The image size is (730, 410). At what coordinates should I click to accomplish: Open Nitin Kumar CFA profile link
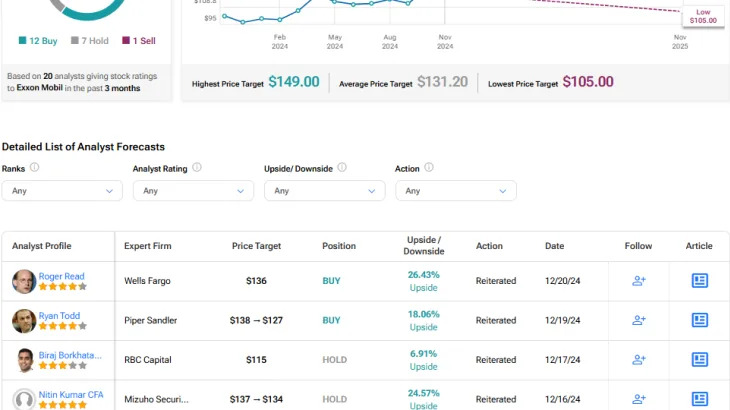pyautogui.click(x=71, y=395)
